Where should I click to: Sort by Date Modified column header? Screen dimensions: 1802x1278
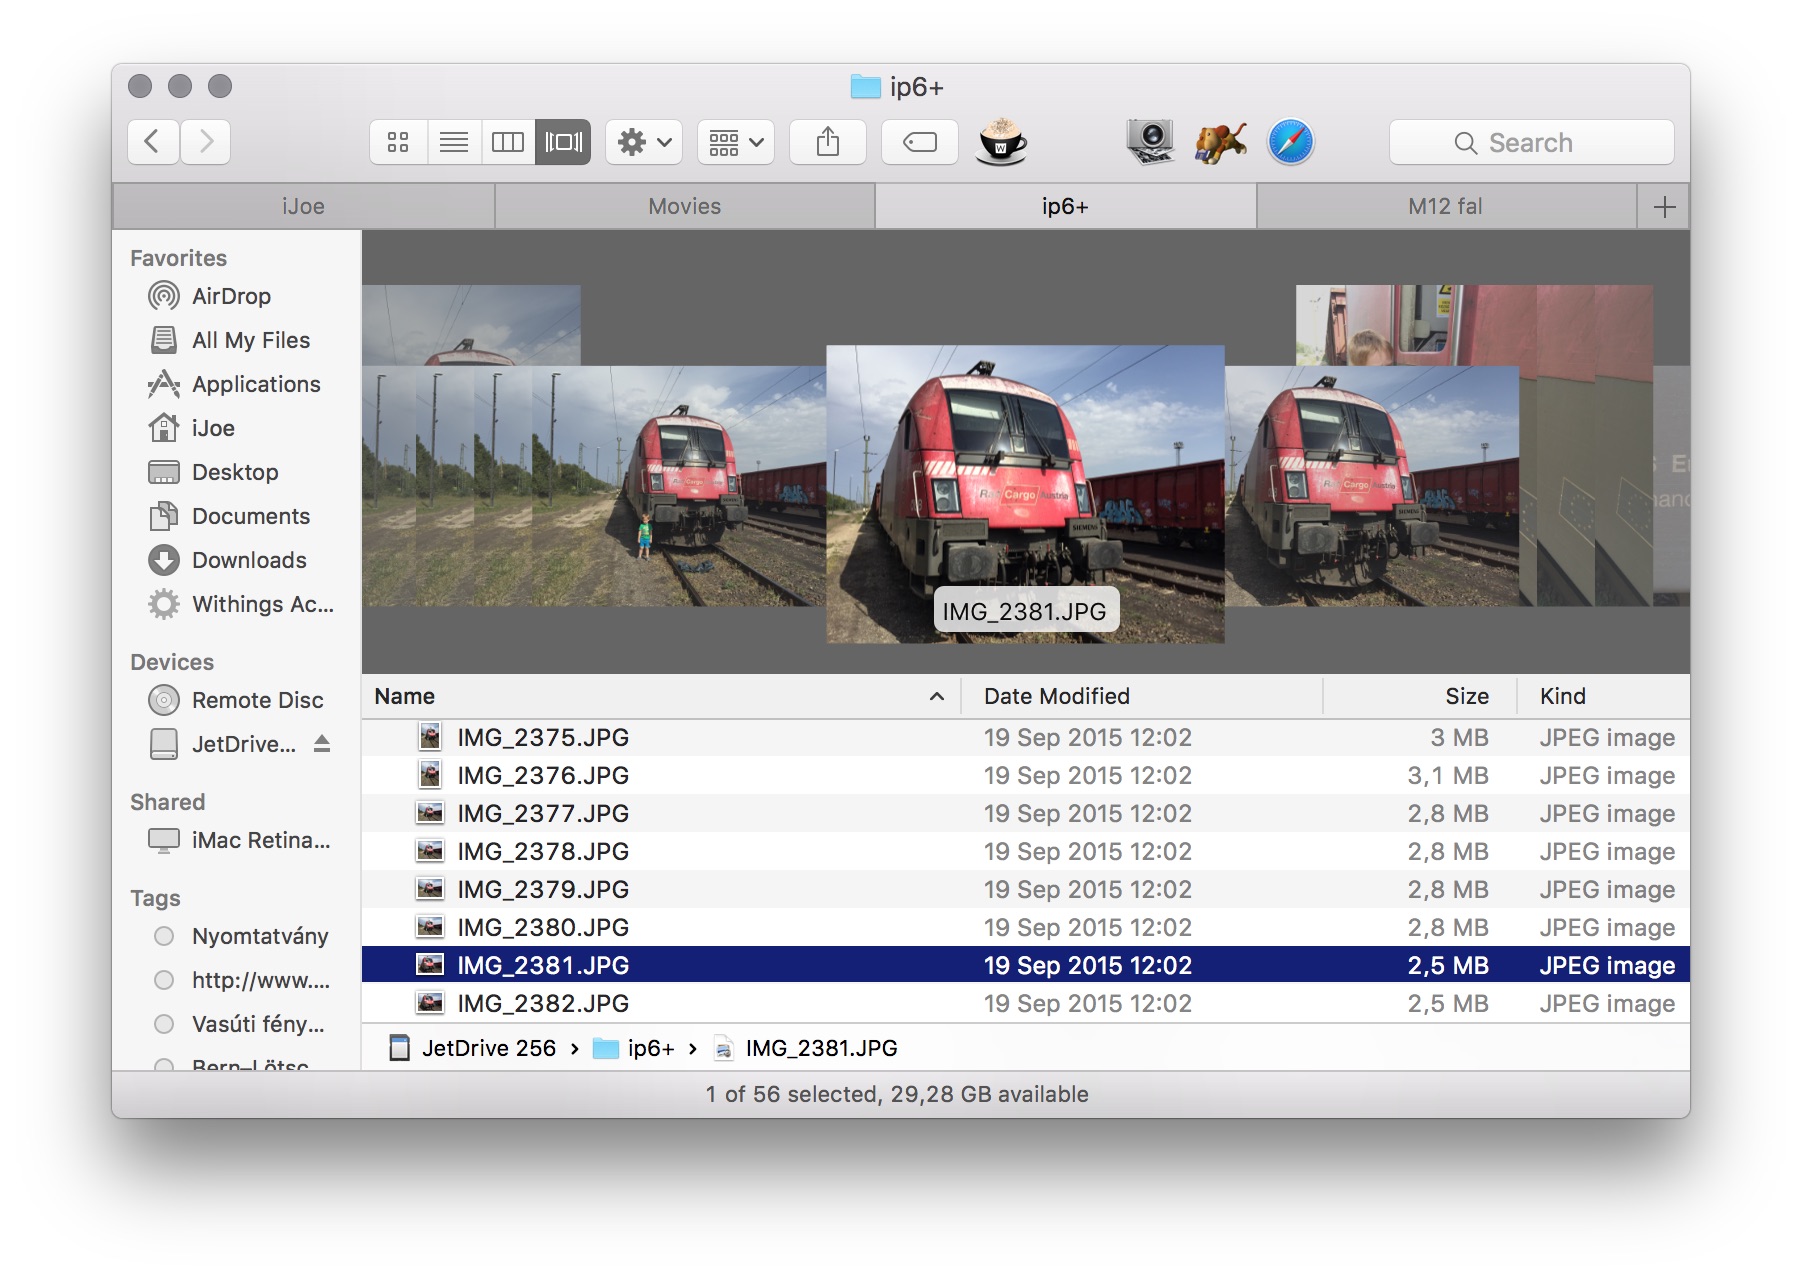[x=1142, y=696]
